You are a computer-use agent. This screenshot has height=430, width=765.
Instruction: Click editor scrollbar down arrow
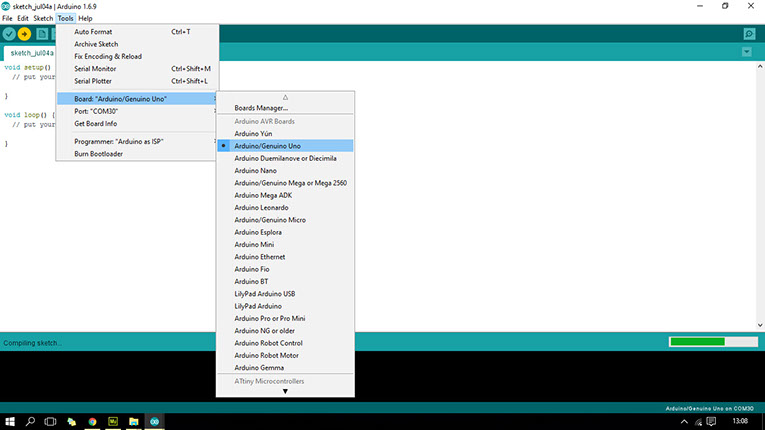(x=760, y=325)
